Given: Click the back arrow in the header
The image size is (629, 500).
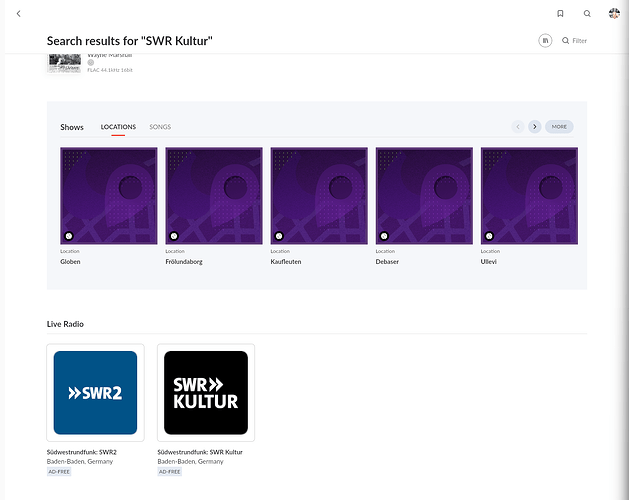Looking at the screenshot, I should click(18, 14).
